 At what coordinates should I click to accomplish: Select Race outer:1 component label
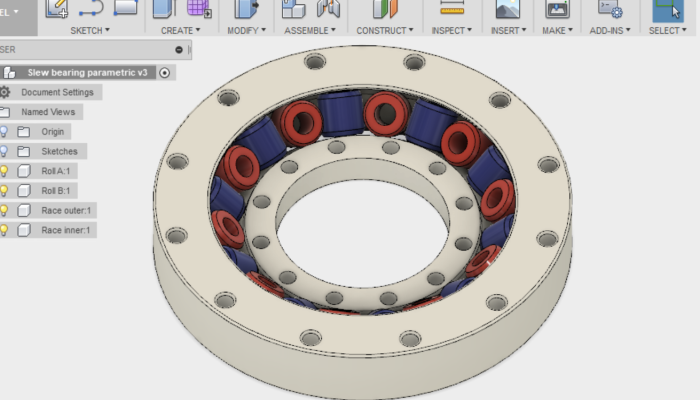click(x=66, y=210)
